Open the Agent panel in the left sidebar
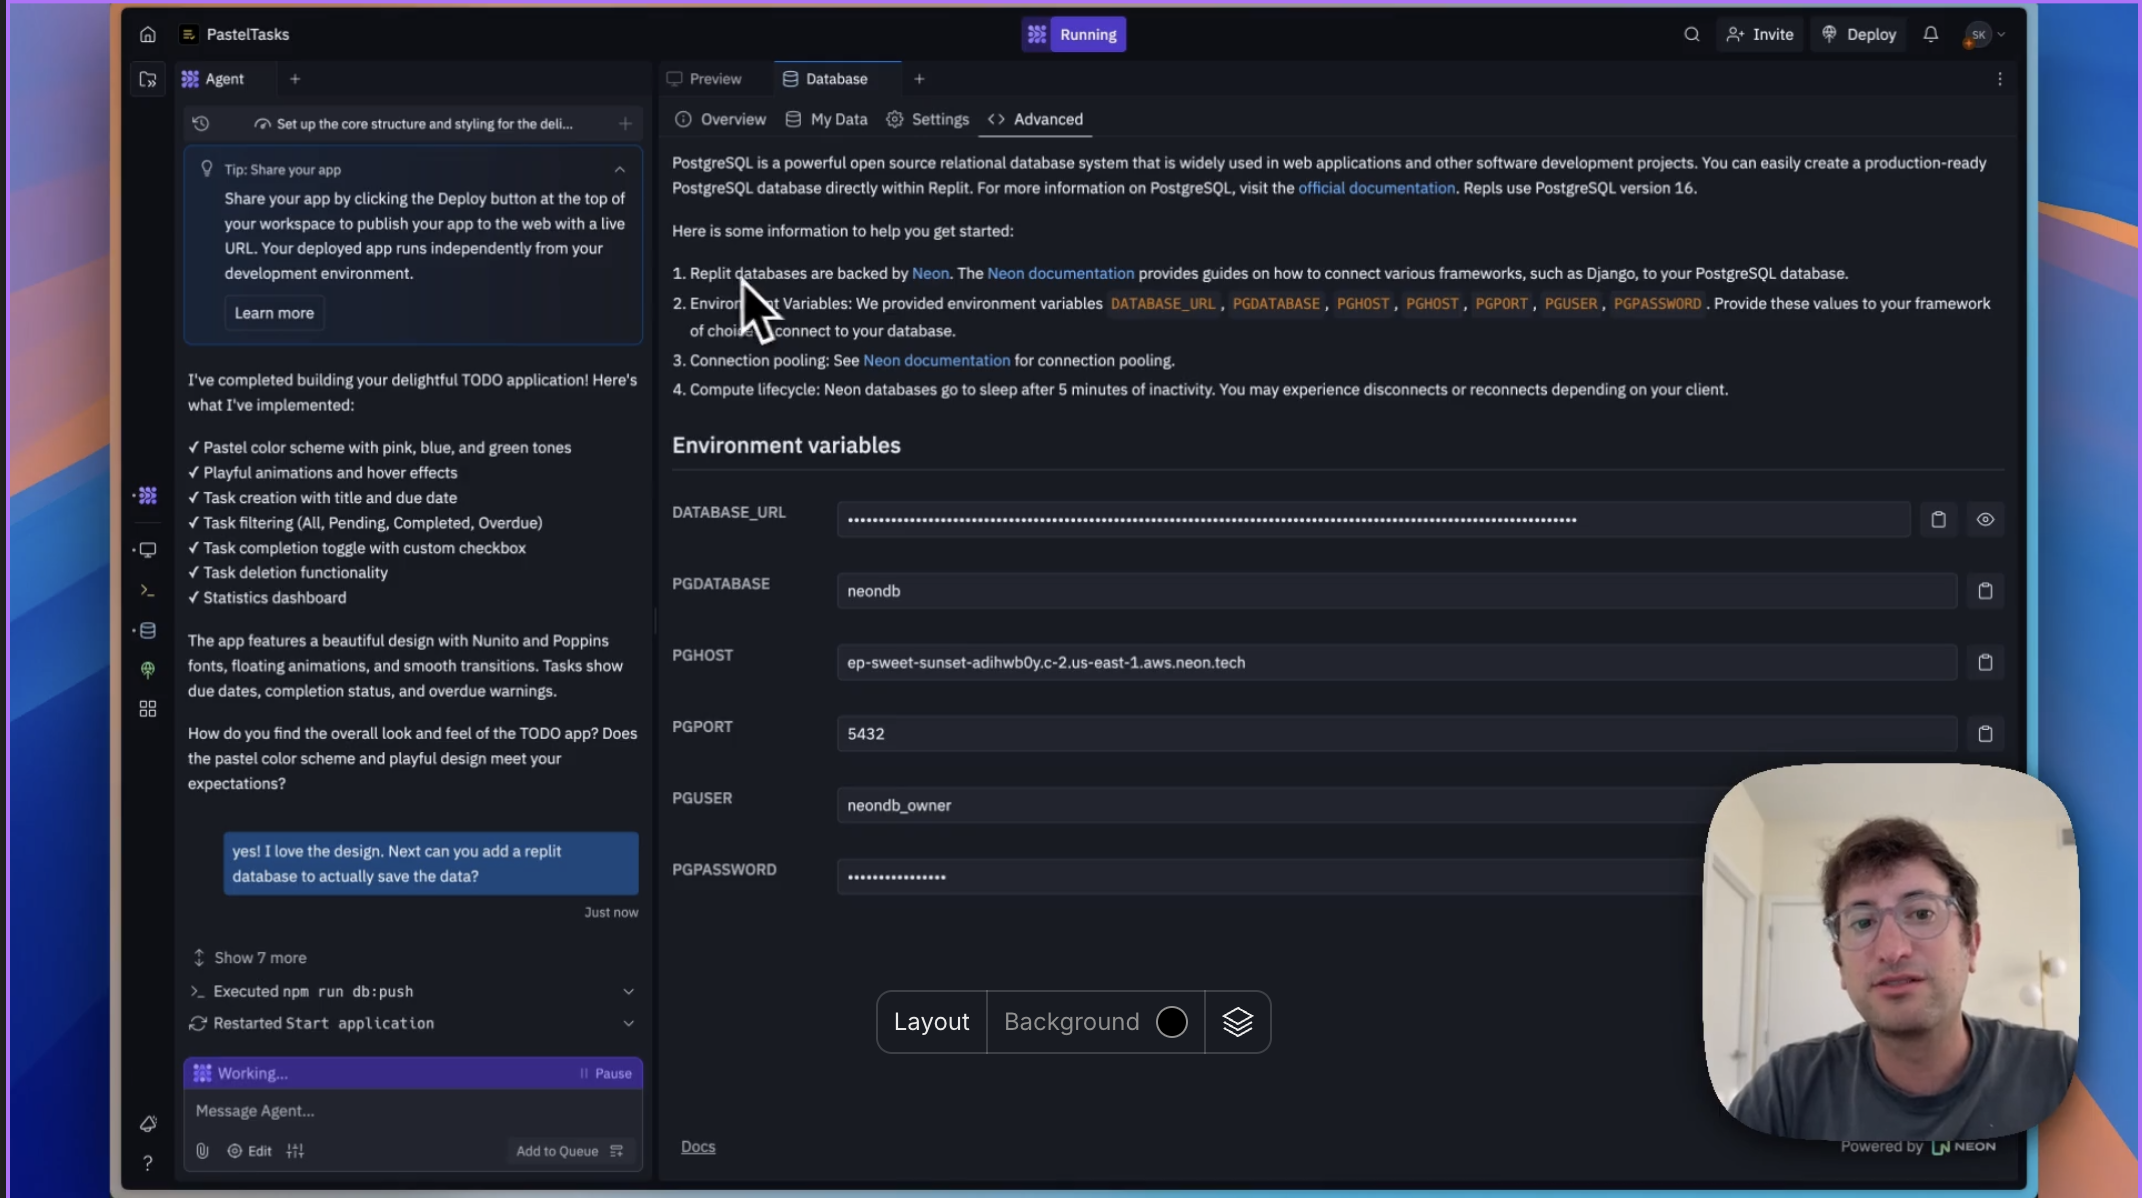Screen dimensions: 2142x1198 (x=148, y=495)
